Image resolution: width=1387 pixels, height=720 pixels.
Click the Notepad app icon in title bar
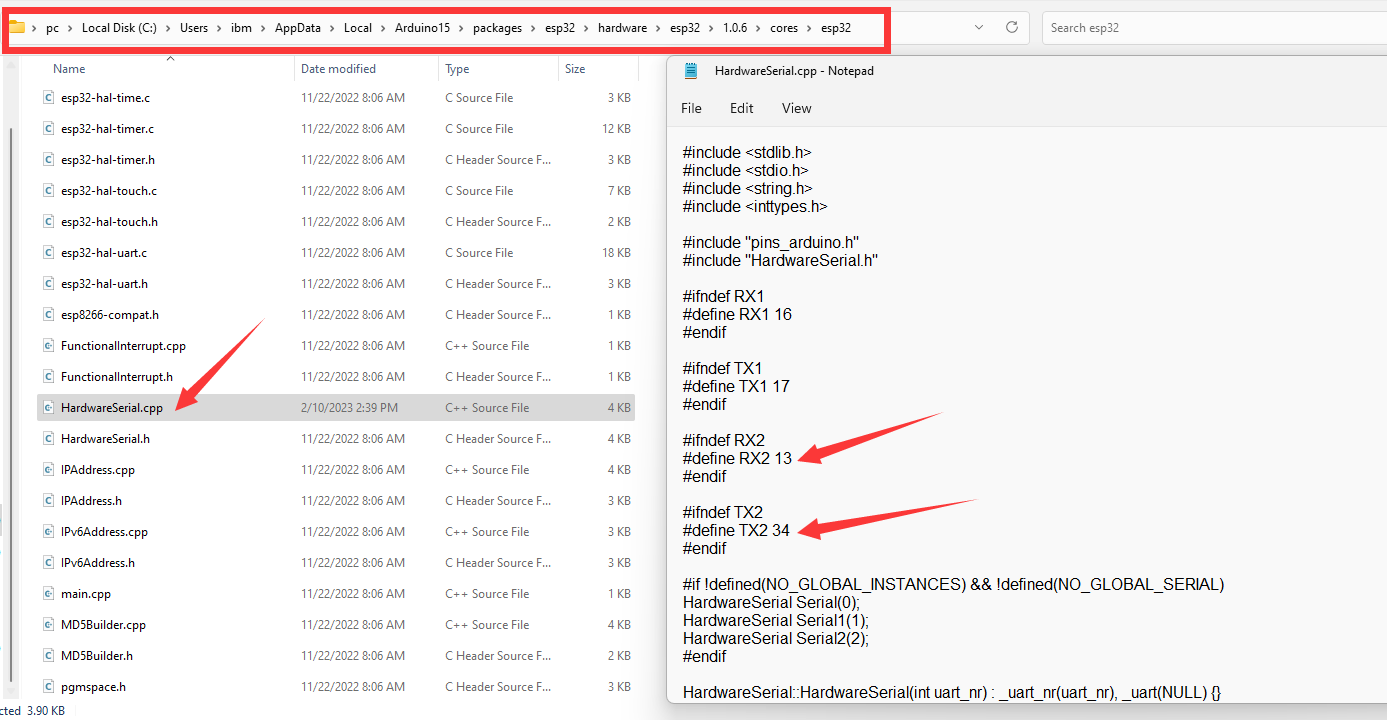(x=691, y=71)
